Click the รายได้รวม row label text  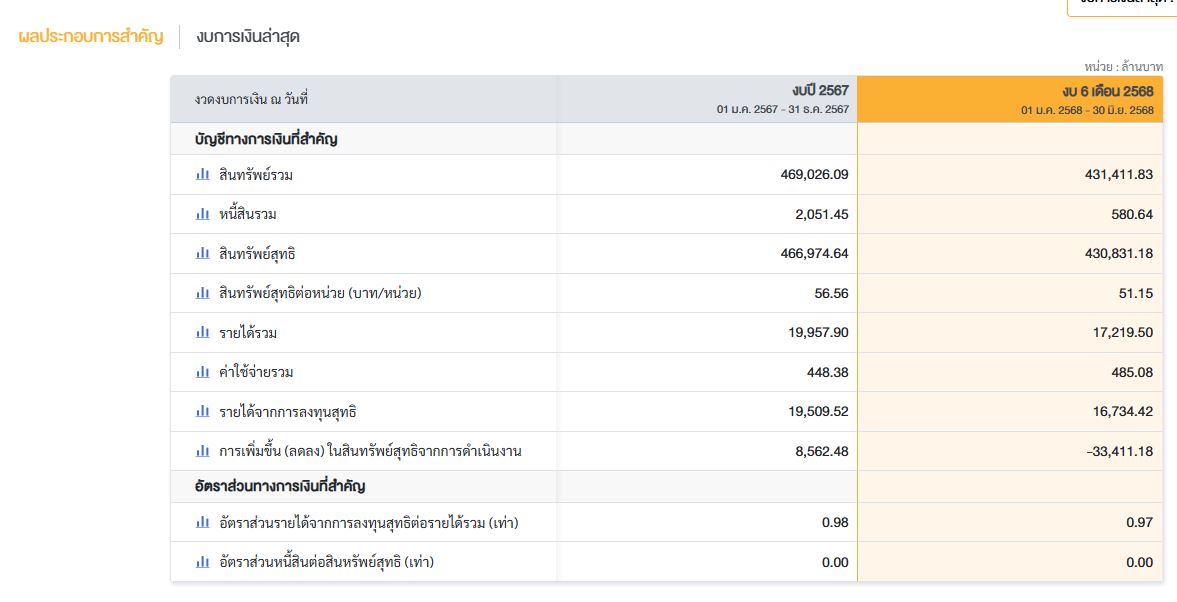248,333
